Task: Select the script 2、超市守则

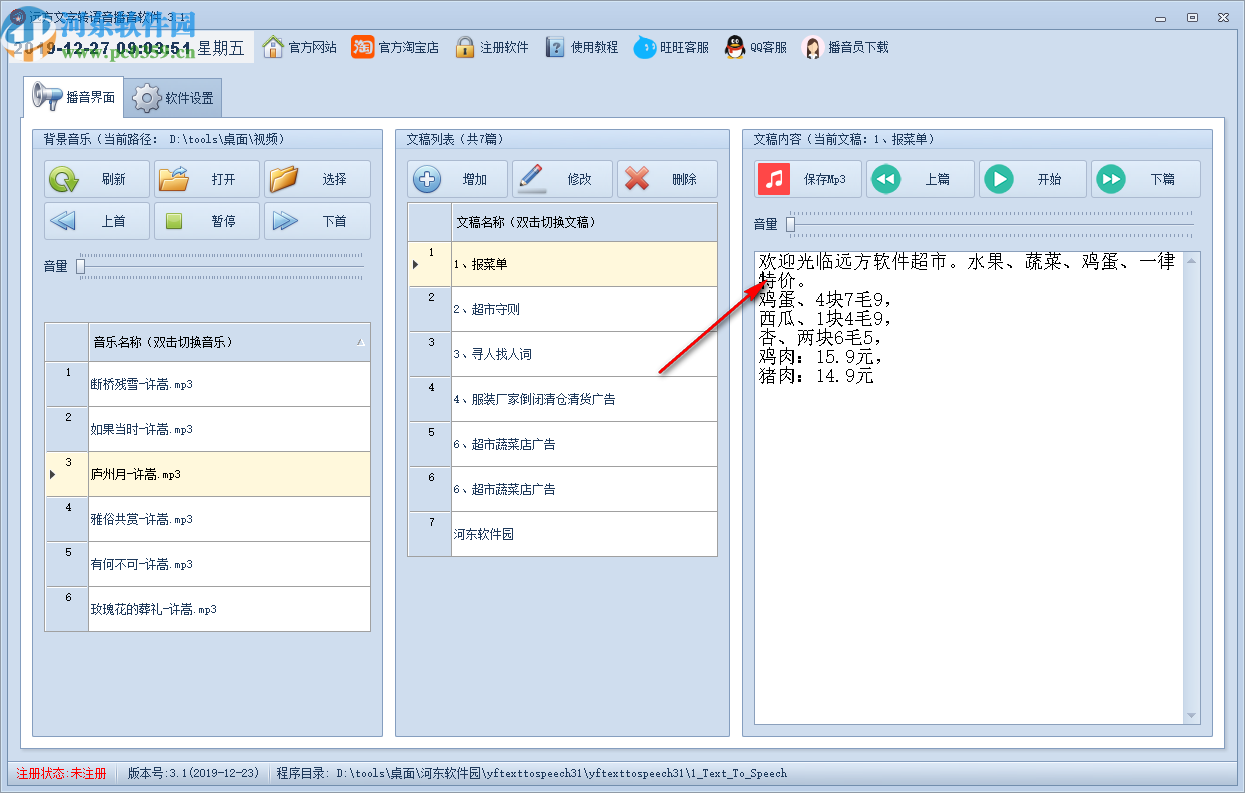Action: pyautogui.click(x=584, y=309)
